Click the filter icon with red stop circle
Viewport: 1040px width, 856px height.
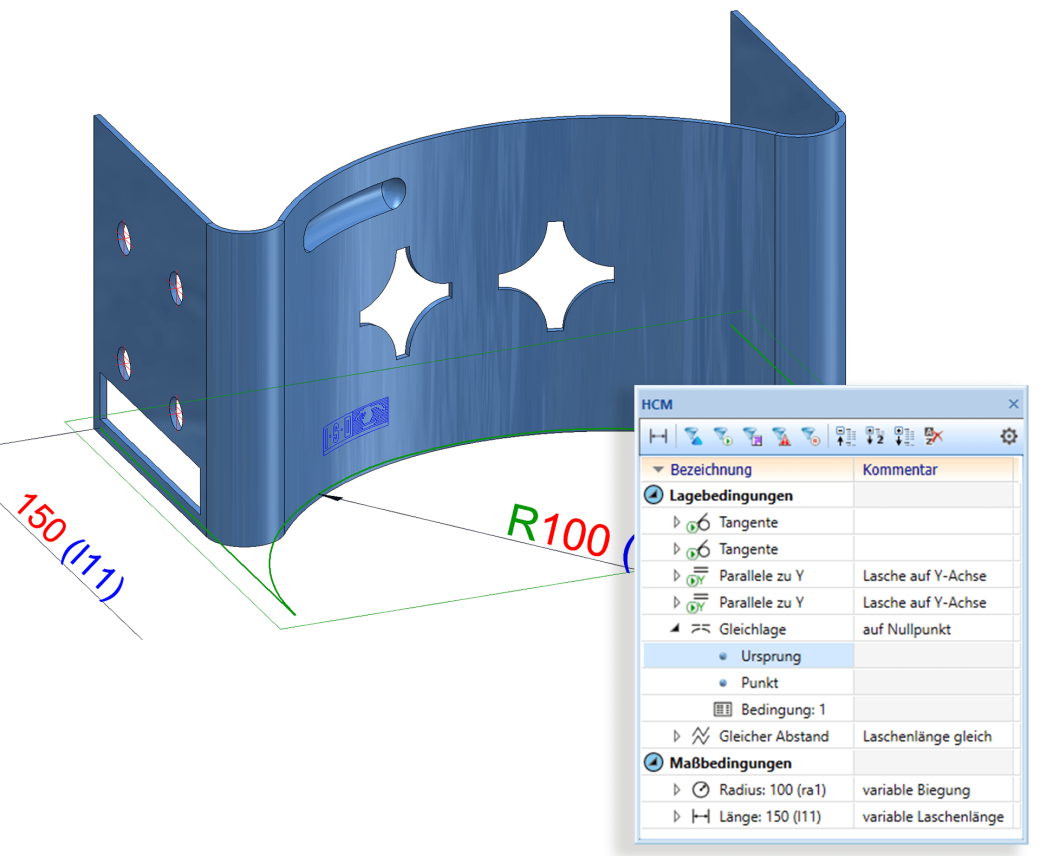pos(811,436)
